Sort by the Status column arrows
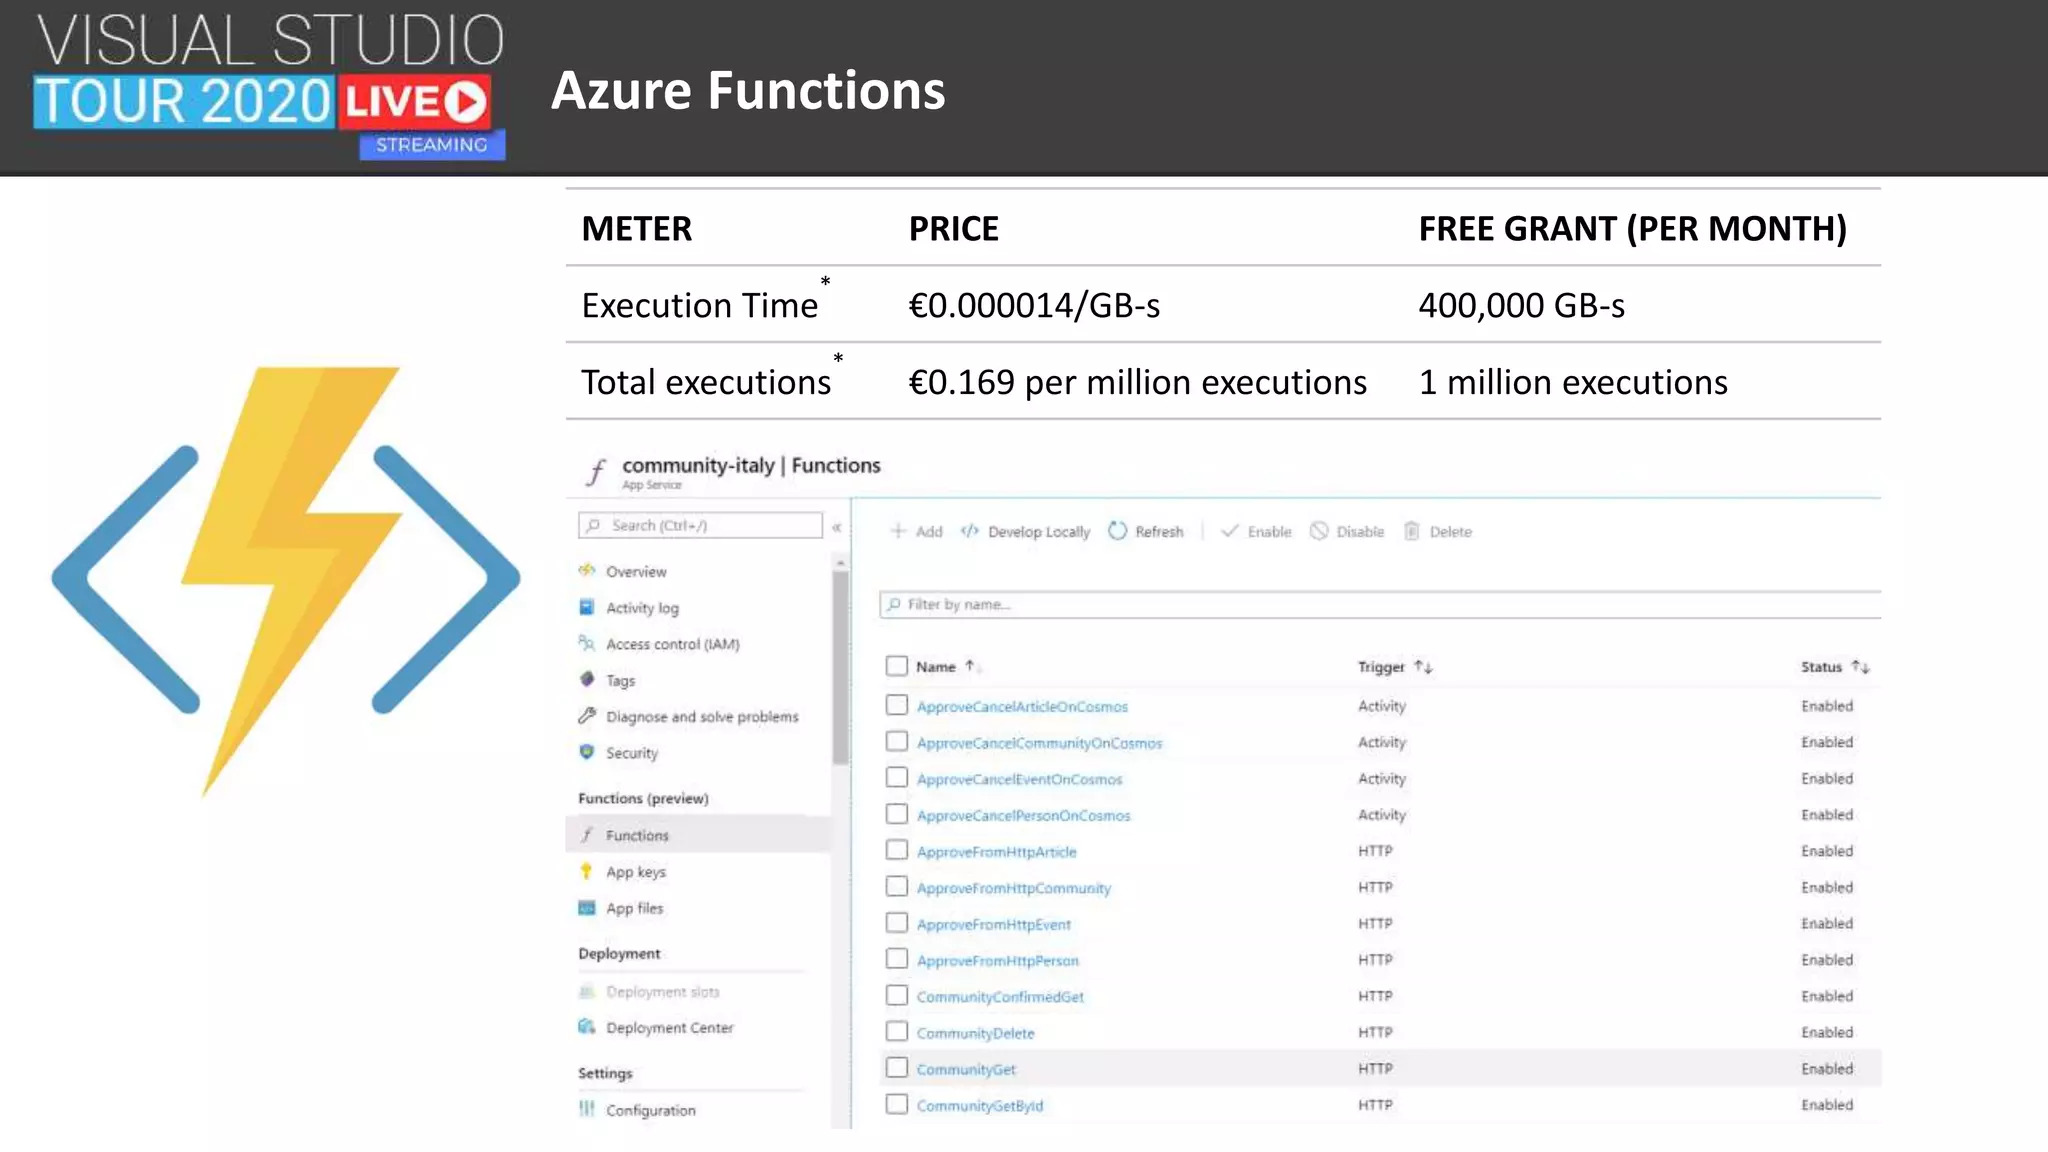 [1860, 667]
